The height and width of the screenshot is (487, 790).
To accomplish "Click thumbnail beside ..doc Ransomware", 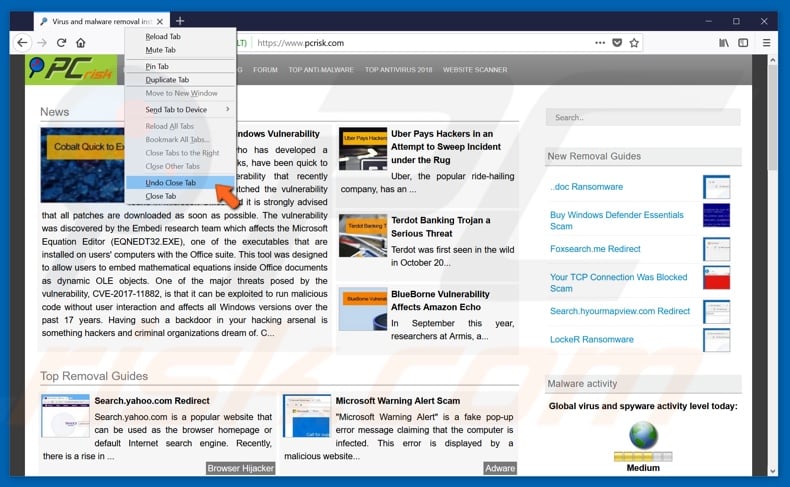I will pyautogui.click(x=716, y=187).
